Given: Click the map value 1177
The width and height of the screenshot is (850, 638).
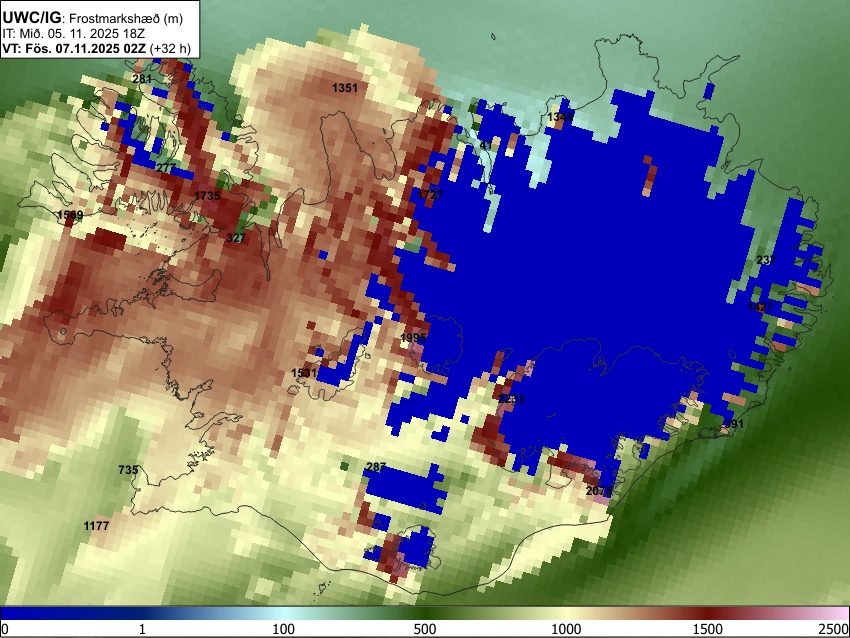Looking at the screenshot, I should [x=96, y=526].
